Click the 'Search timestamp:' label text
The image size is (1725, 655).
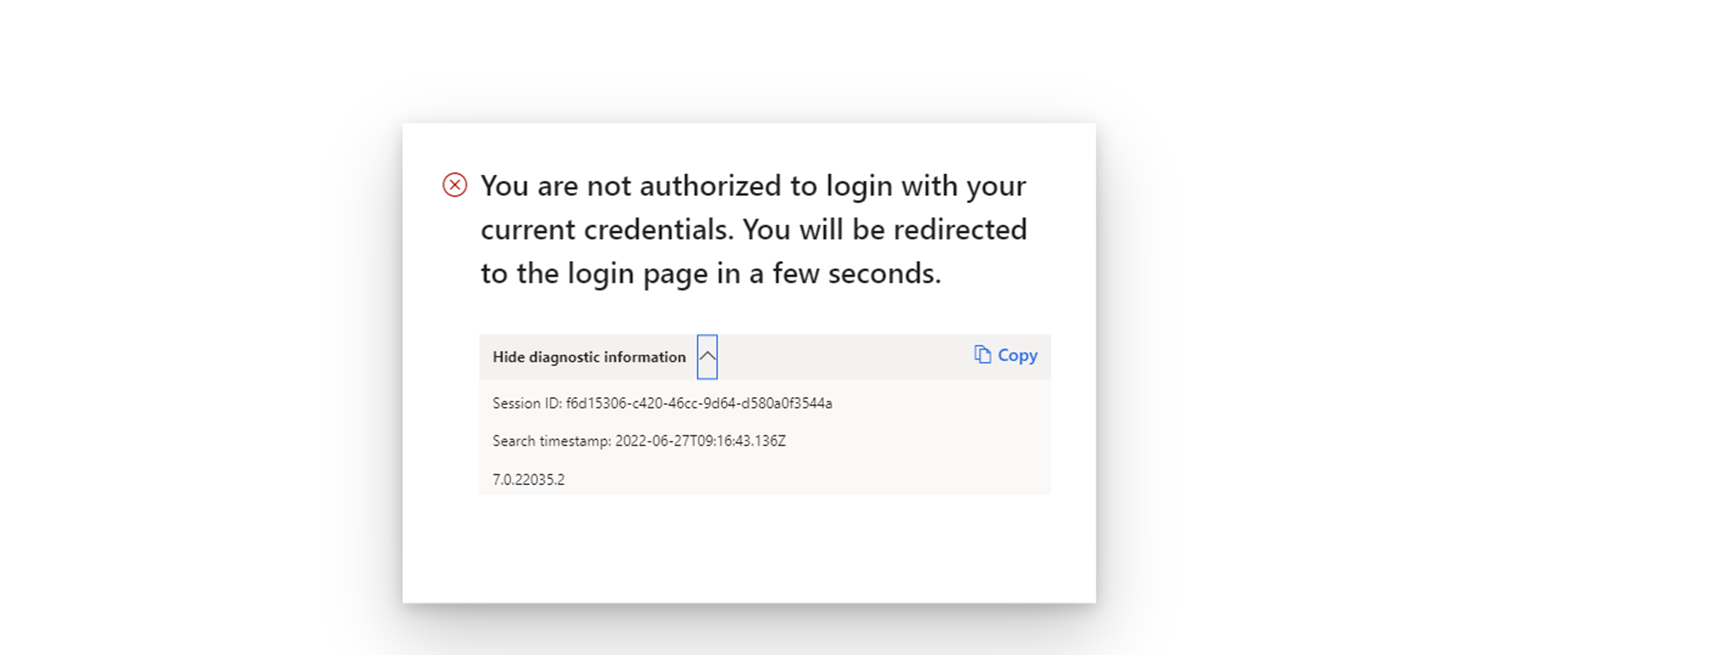point(551,441)
